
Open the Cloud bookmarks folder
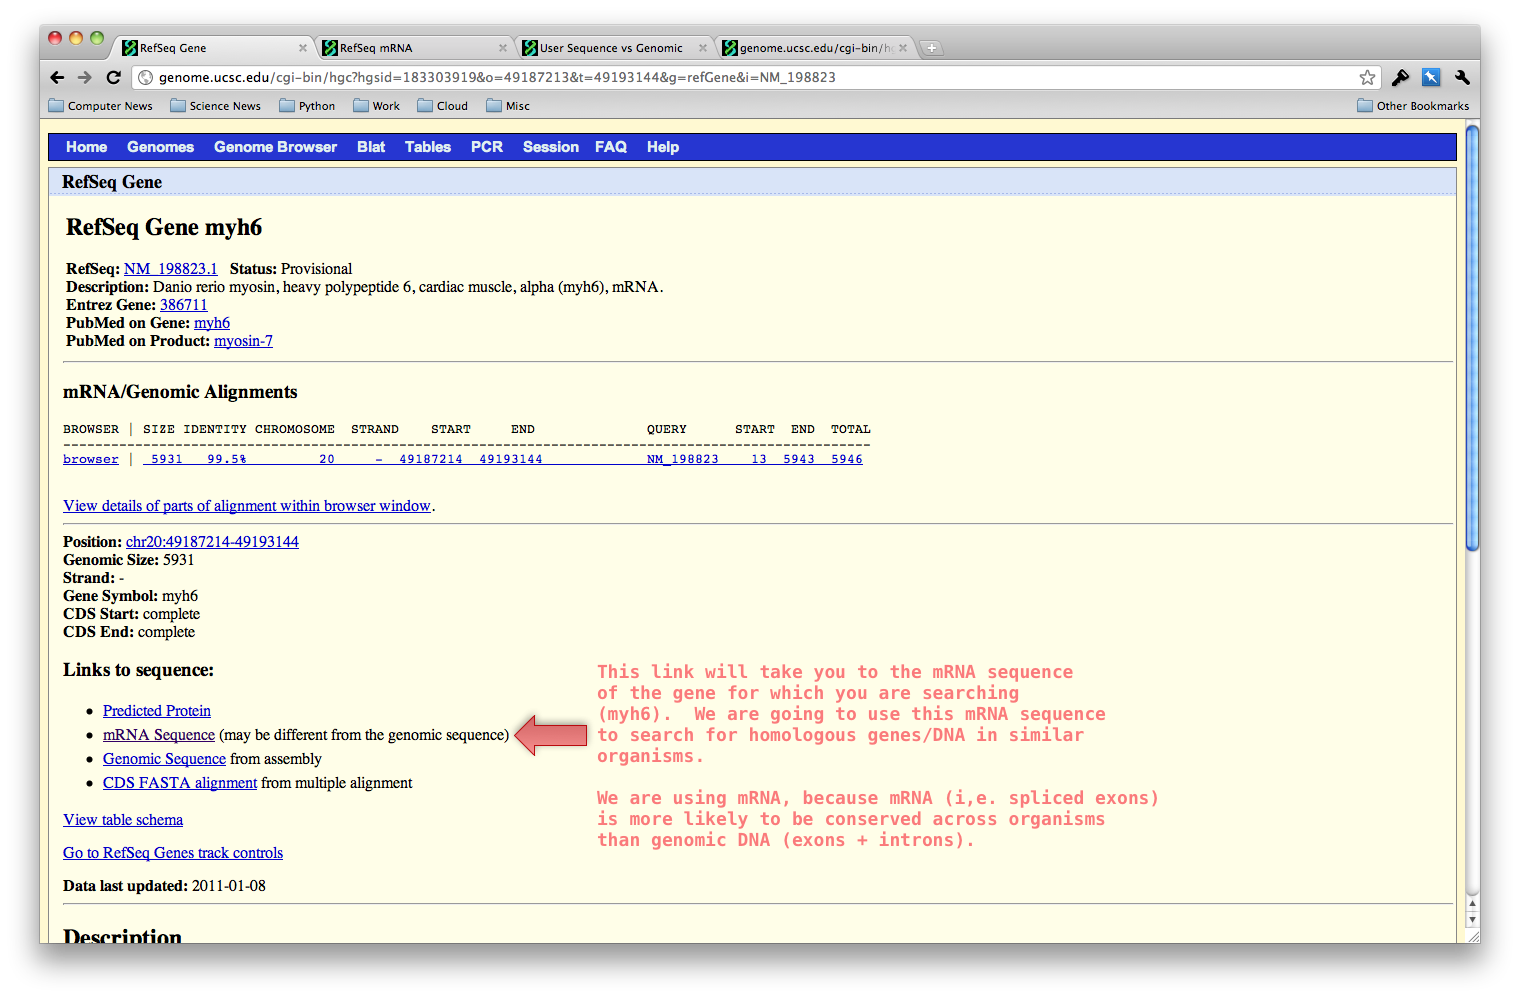pyautogui.click(x=442, y=106)
